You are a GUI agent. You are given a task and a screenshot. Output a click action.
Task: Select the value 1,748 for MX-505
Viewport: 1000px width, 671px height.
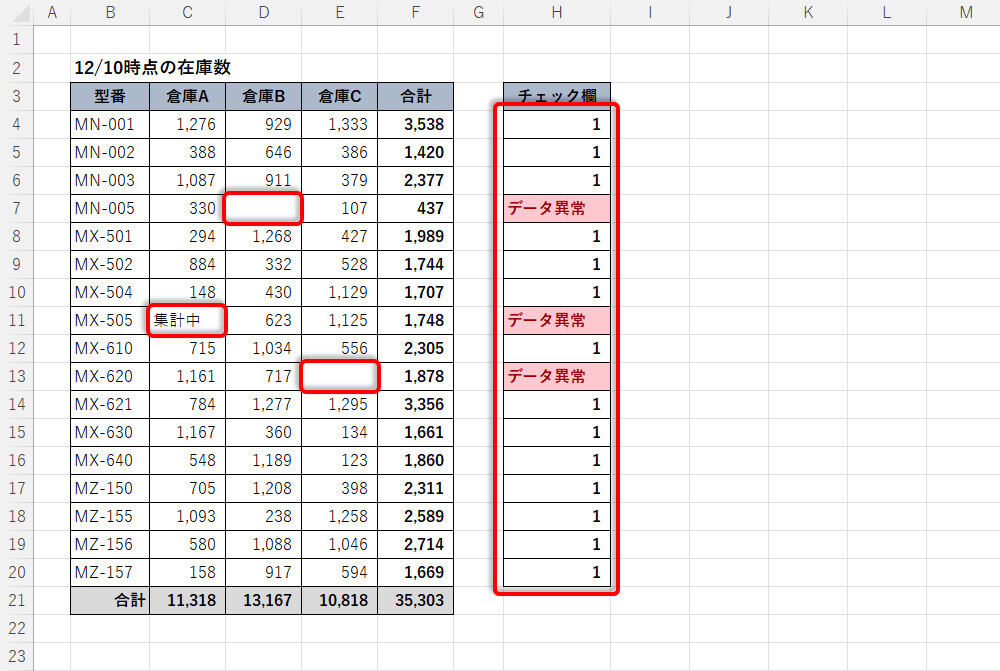click(415, 320)
